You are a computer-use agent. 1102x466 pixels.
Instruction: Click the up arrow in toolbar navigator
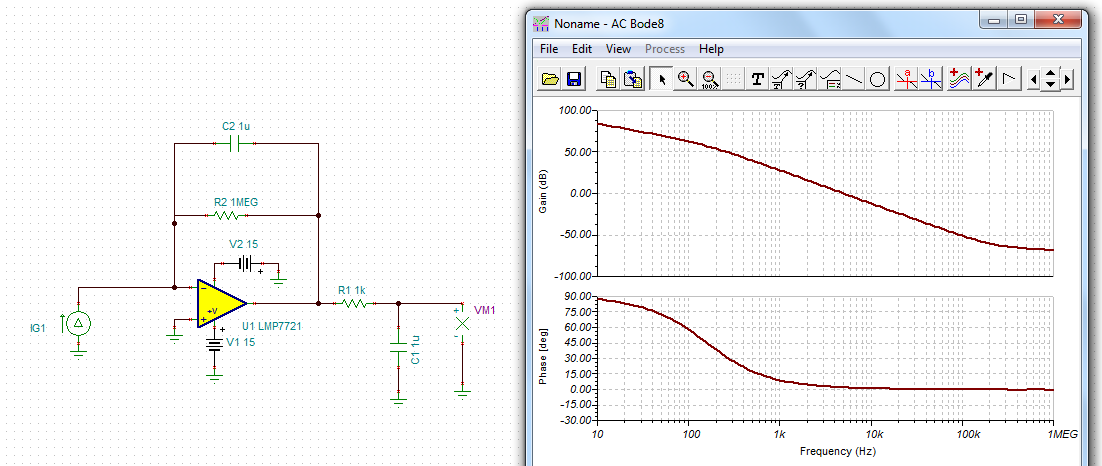[1051, 75]
